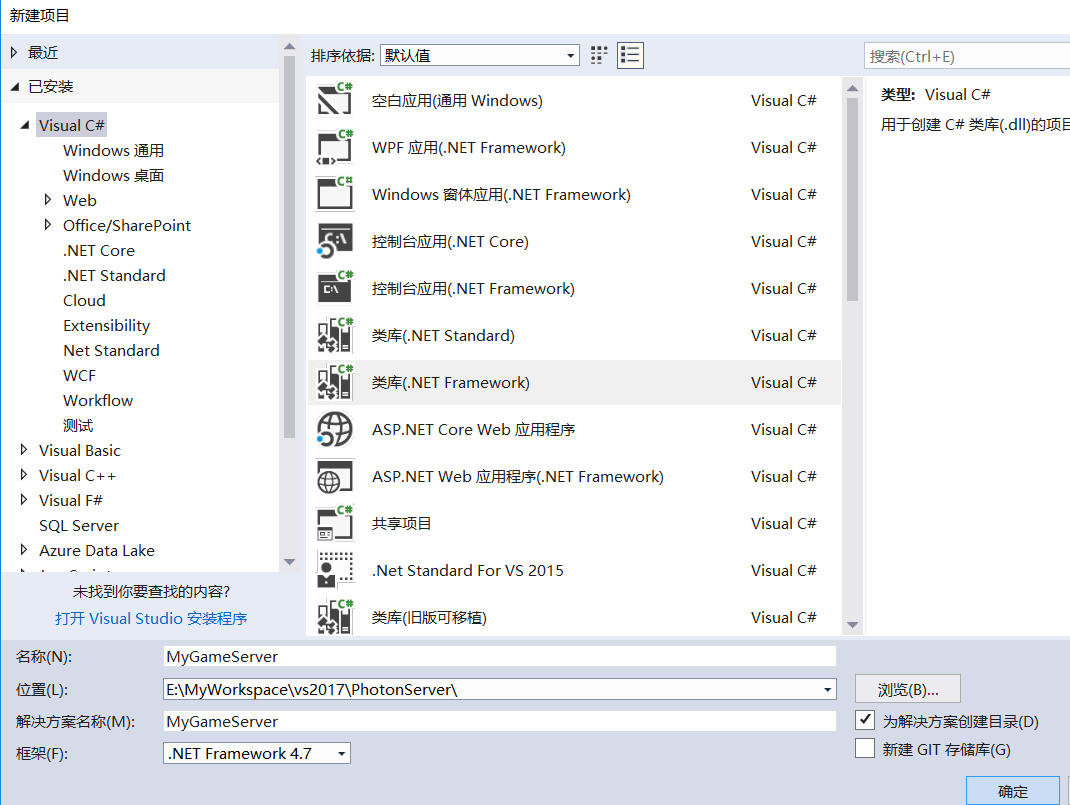
Task: Select the WPF 应用(.NET Framework) name
Action: [468, 147]
